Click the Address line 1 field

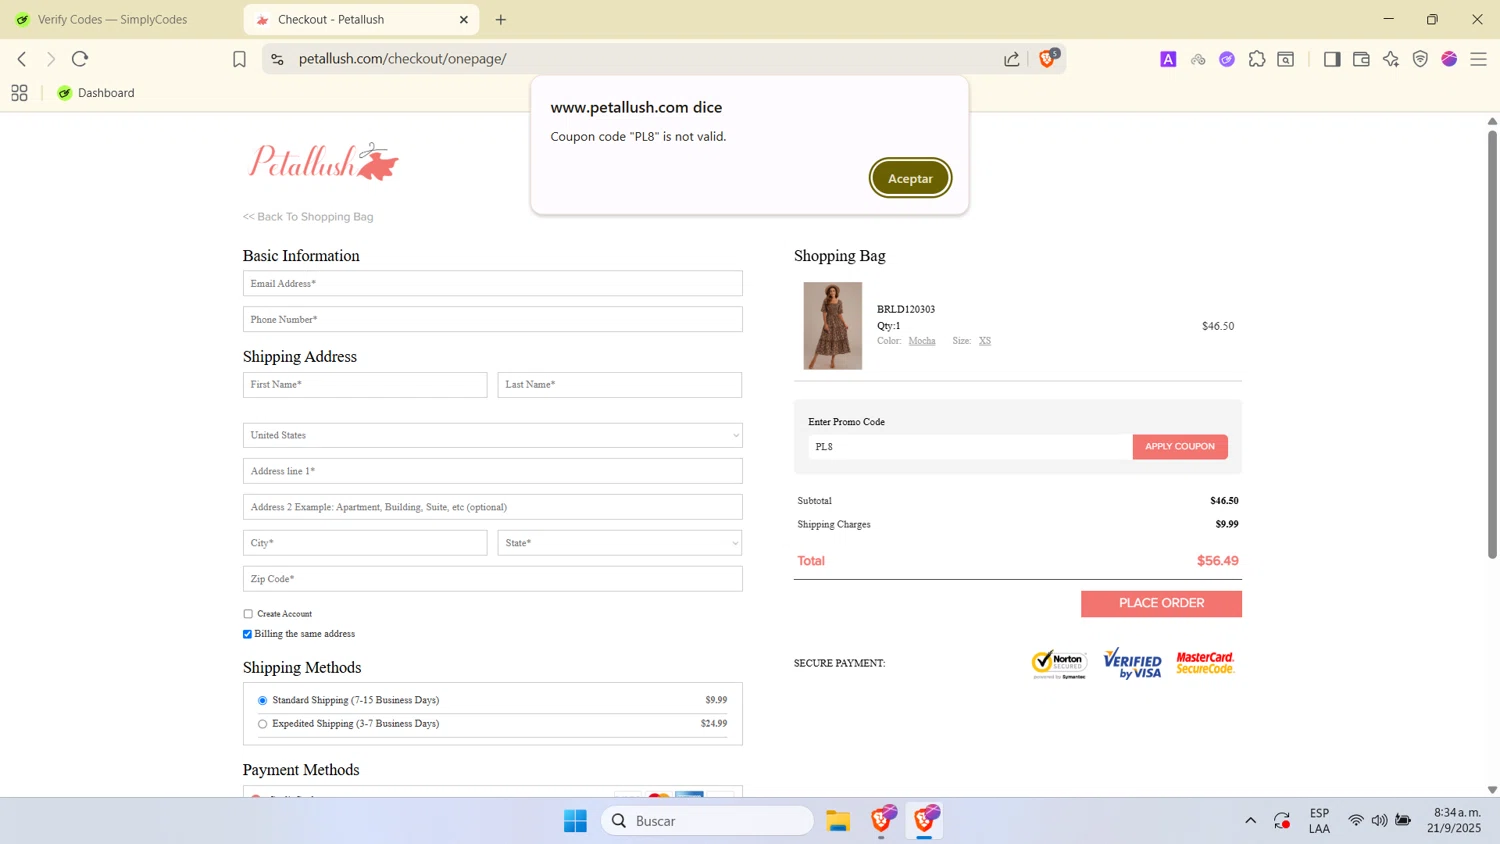492,471
